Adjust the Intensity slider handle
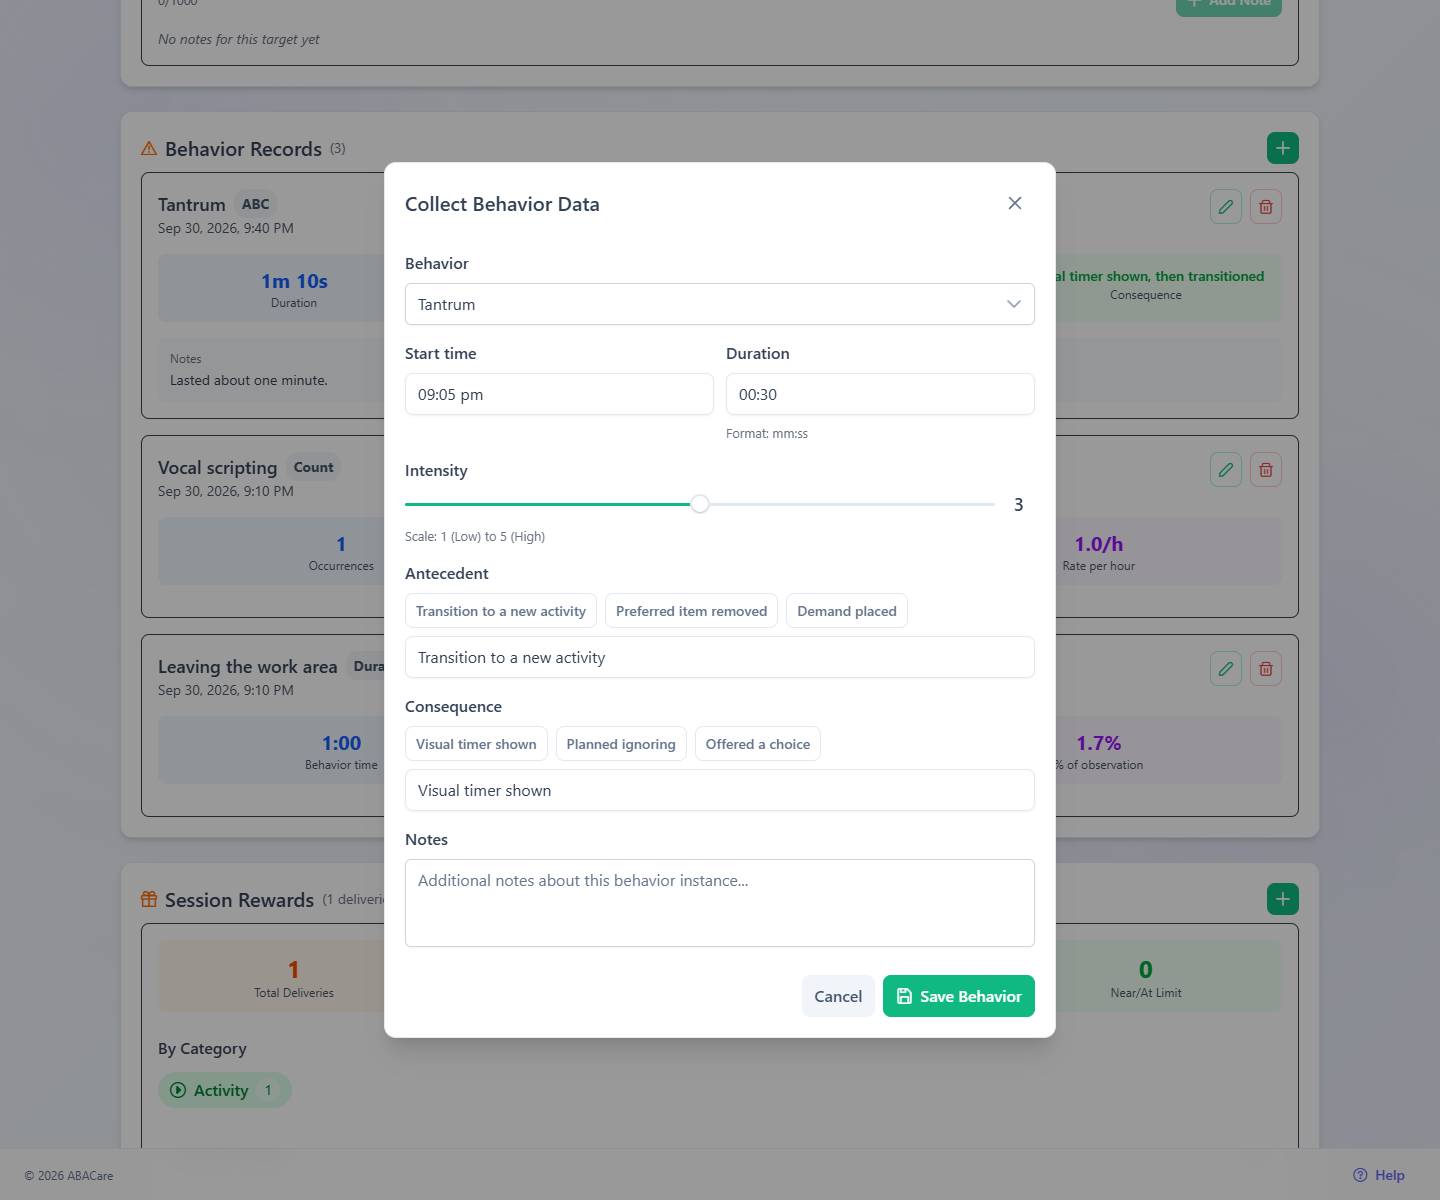Screen dimensions: 1440x1200 (700, 504)
